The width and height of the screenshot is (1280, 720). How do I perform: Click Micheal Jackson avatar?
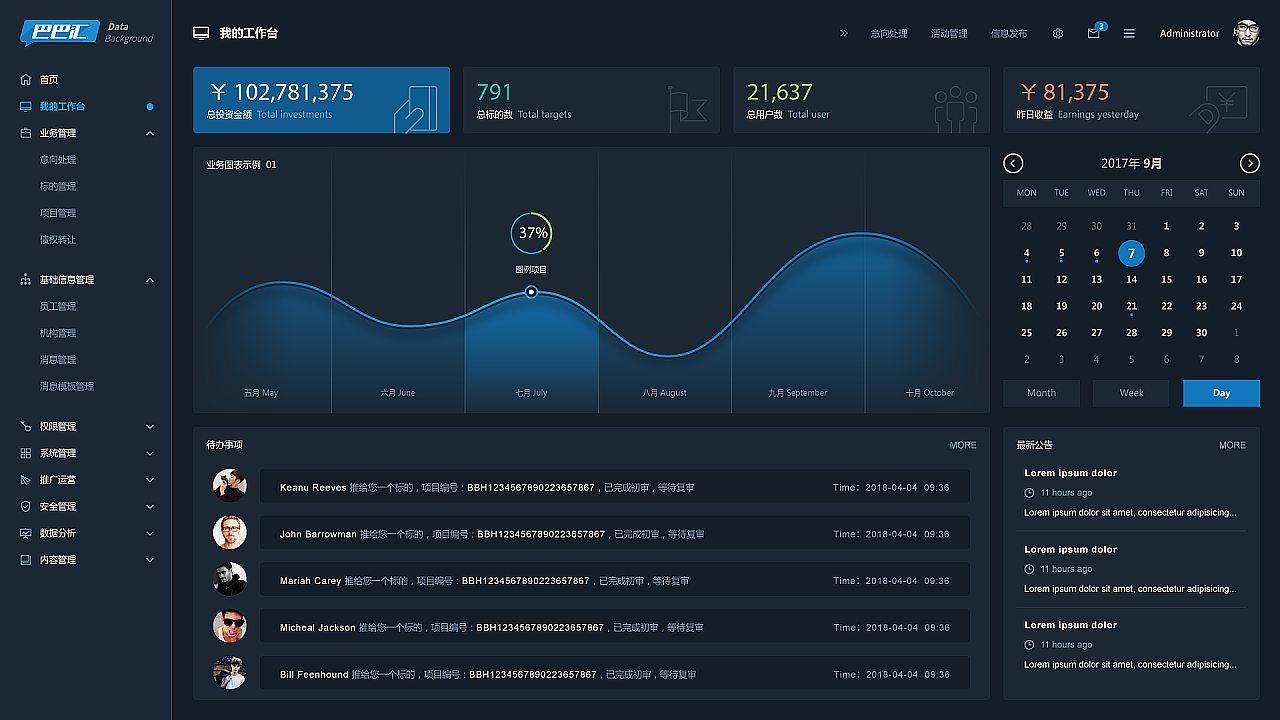[x=229, y=626]
